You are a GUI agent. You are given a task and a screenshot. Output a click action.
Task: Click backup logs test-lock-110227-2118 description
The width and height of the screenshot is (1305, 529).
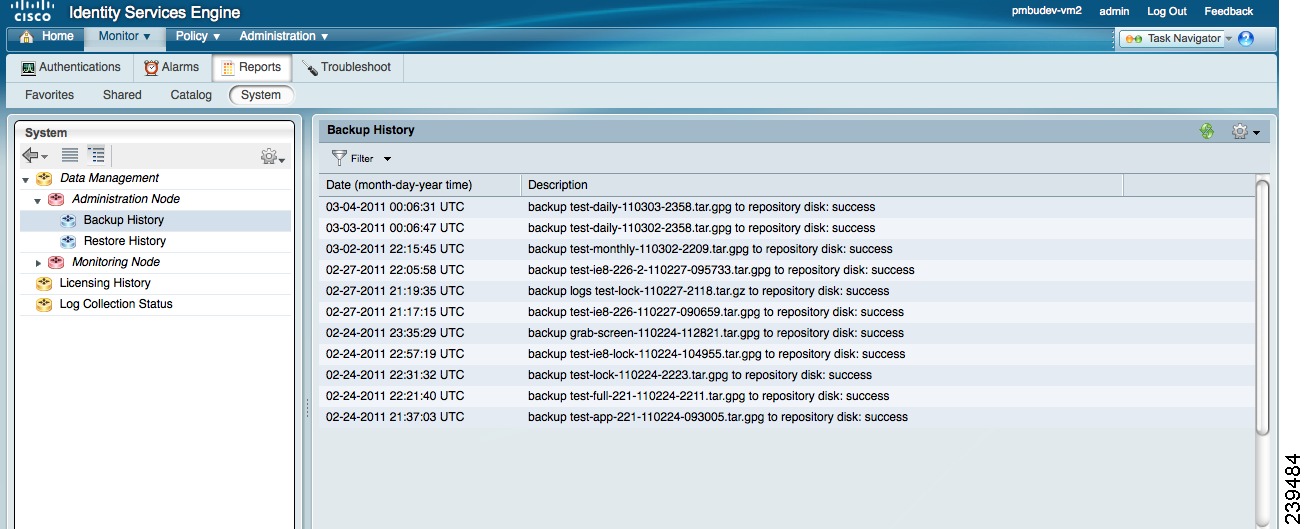pos(708,291)
